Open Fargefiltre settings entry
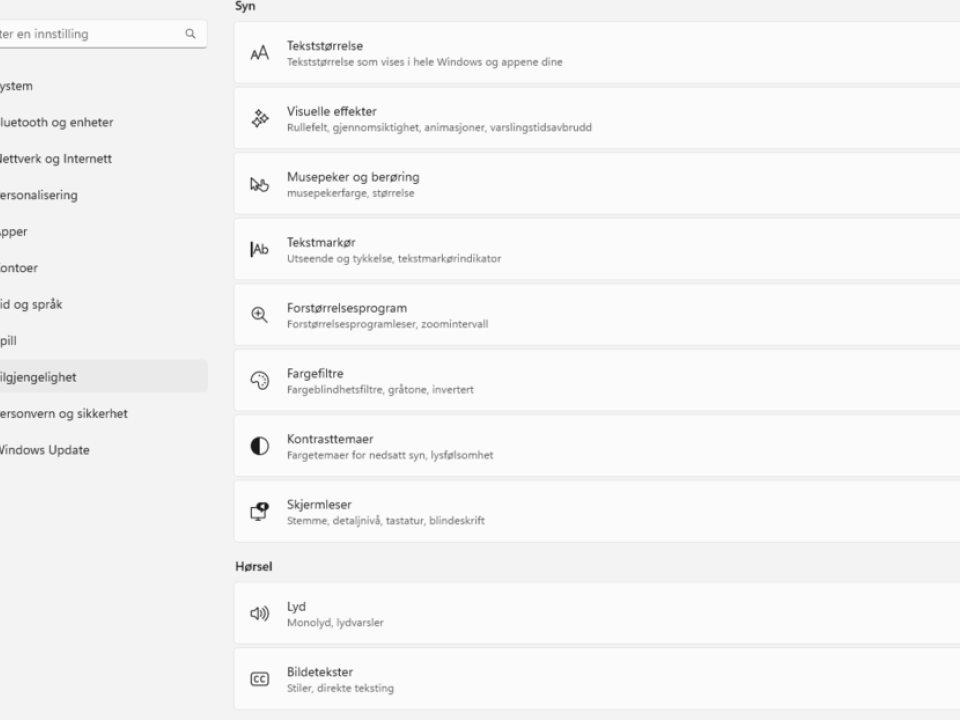 click(x=597, y=380)
